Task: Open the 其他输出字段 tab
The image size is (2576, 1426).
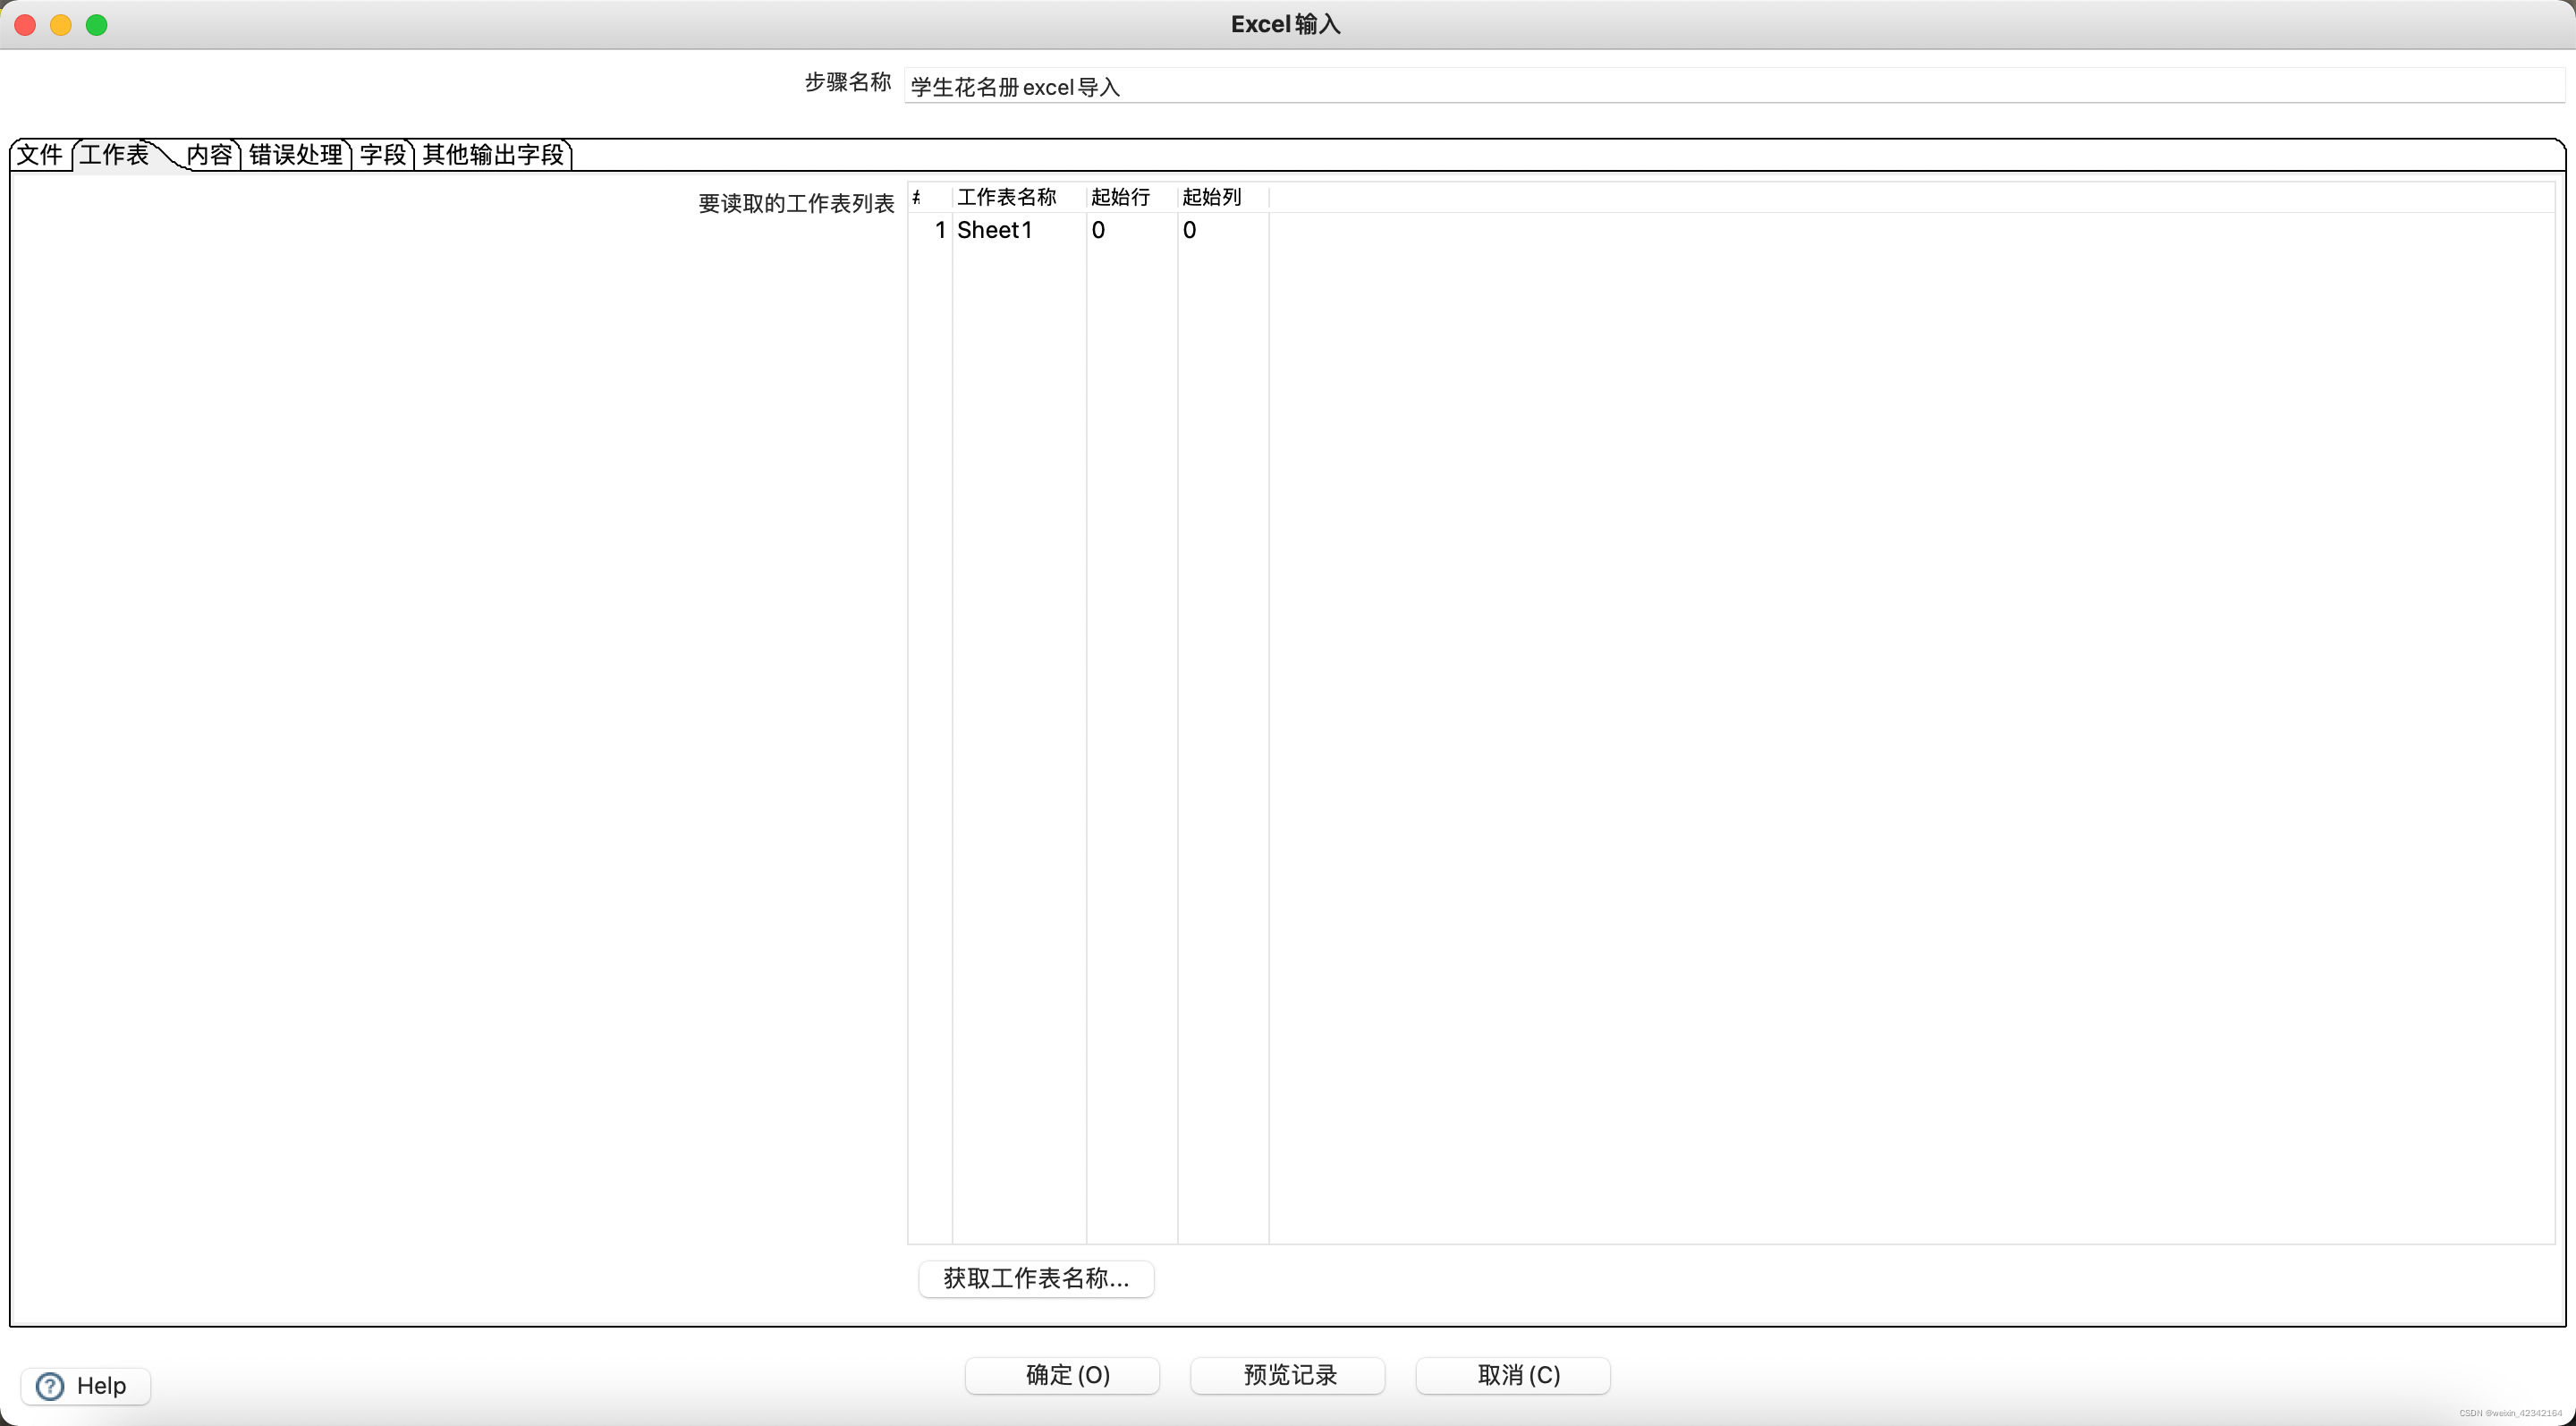Action: click(493, 154)
